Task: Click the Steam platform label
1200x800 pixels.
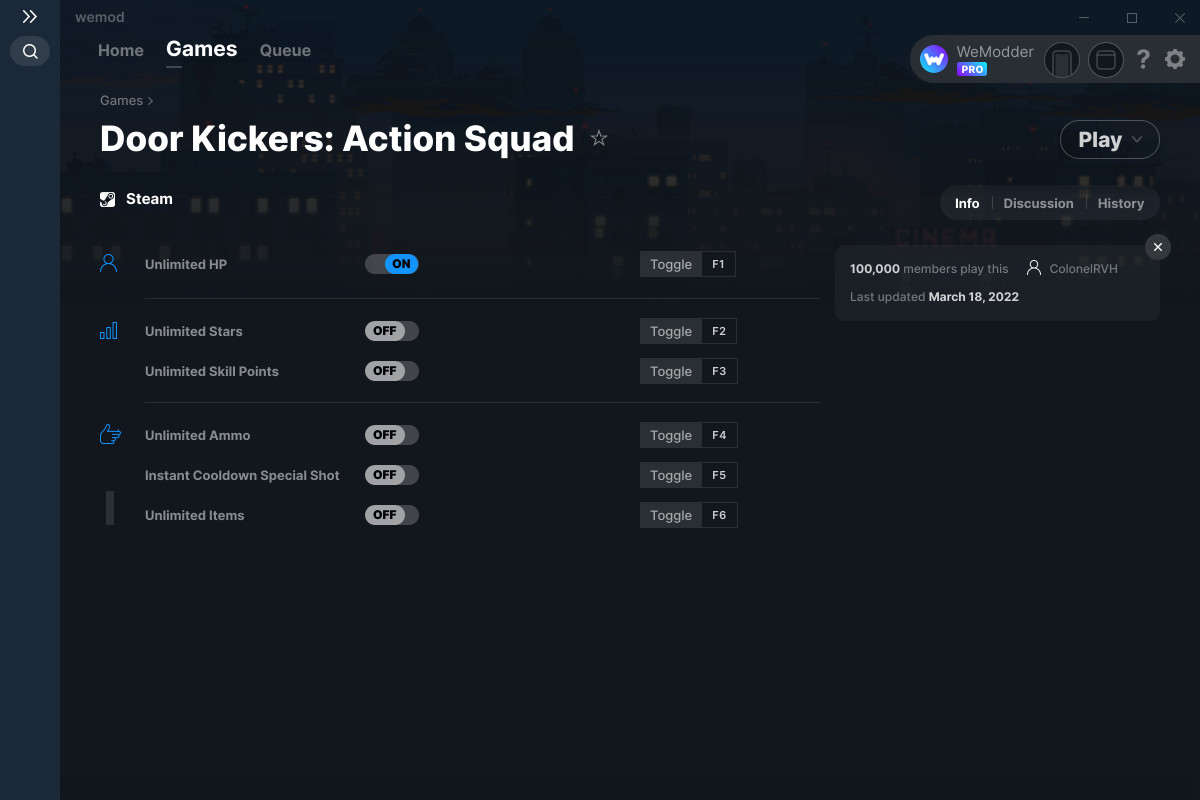Action: click(149, 199)
